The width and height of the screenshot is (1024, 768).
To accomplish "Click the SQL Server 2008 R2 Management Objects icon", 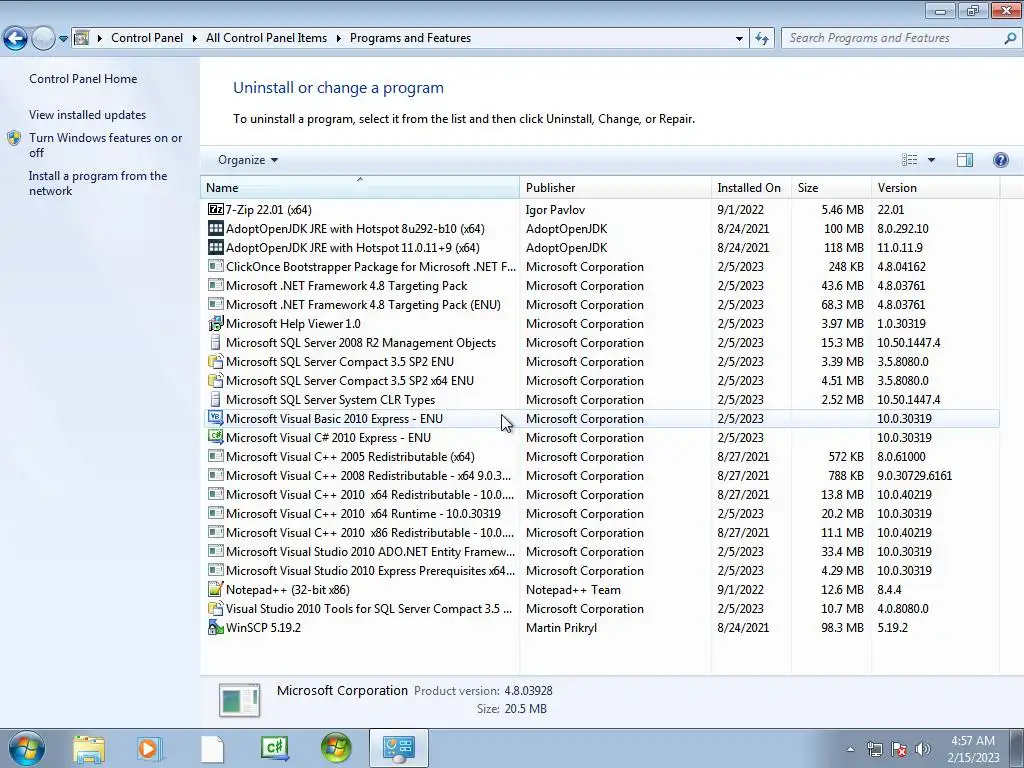I will coord(216,343).
